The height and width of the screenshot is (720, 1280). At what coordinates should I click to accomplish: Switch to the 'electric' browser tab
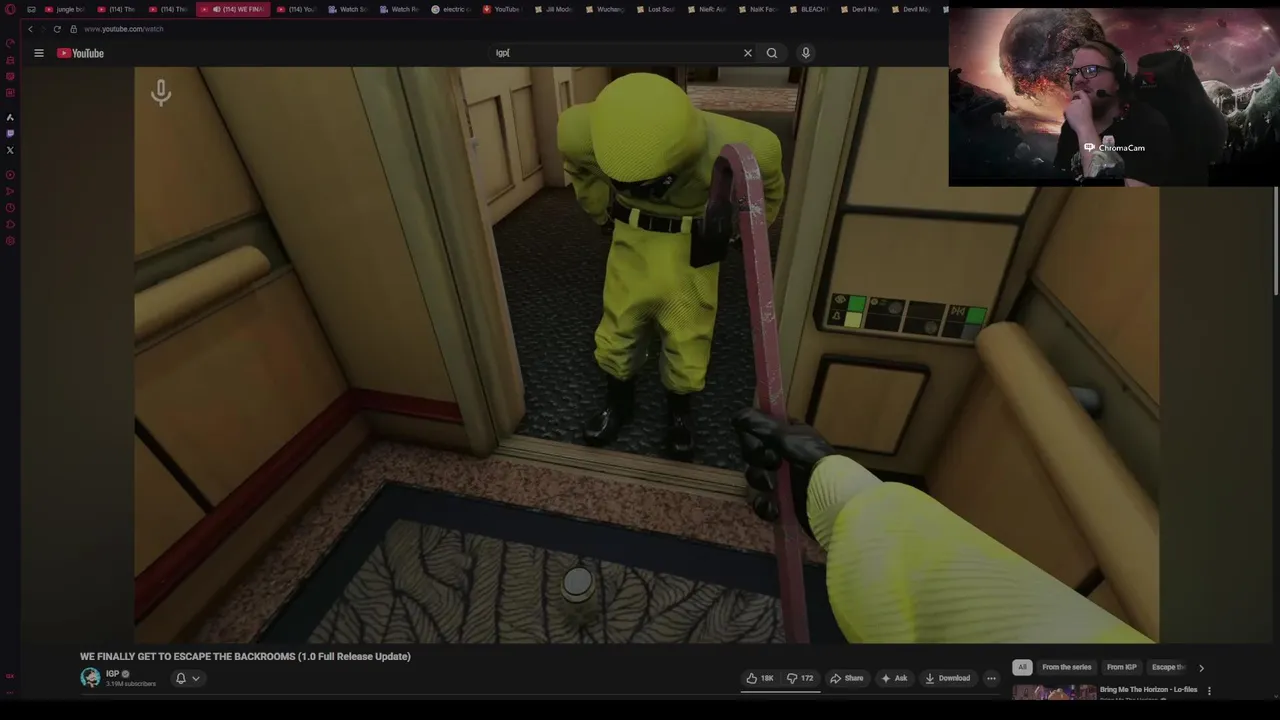coord(451,9)
